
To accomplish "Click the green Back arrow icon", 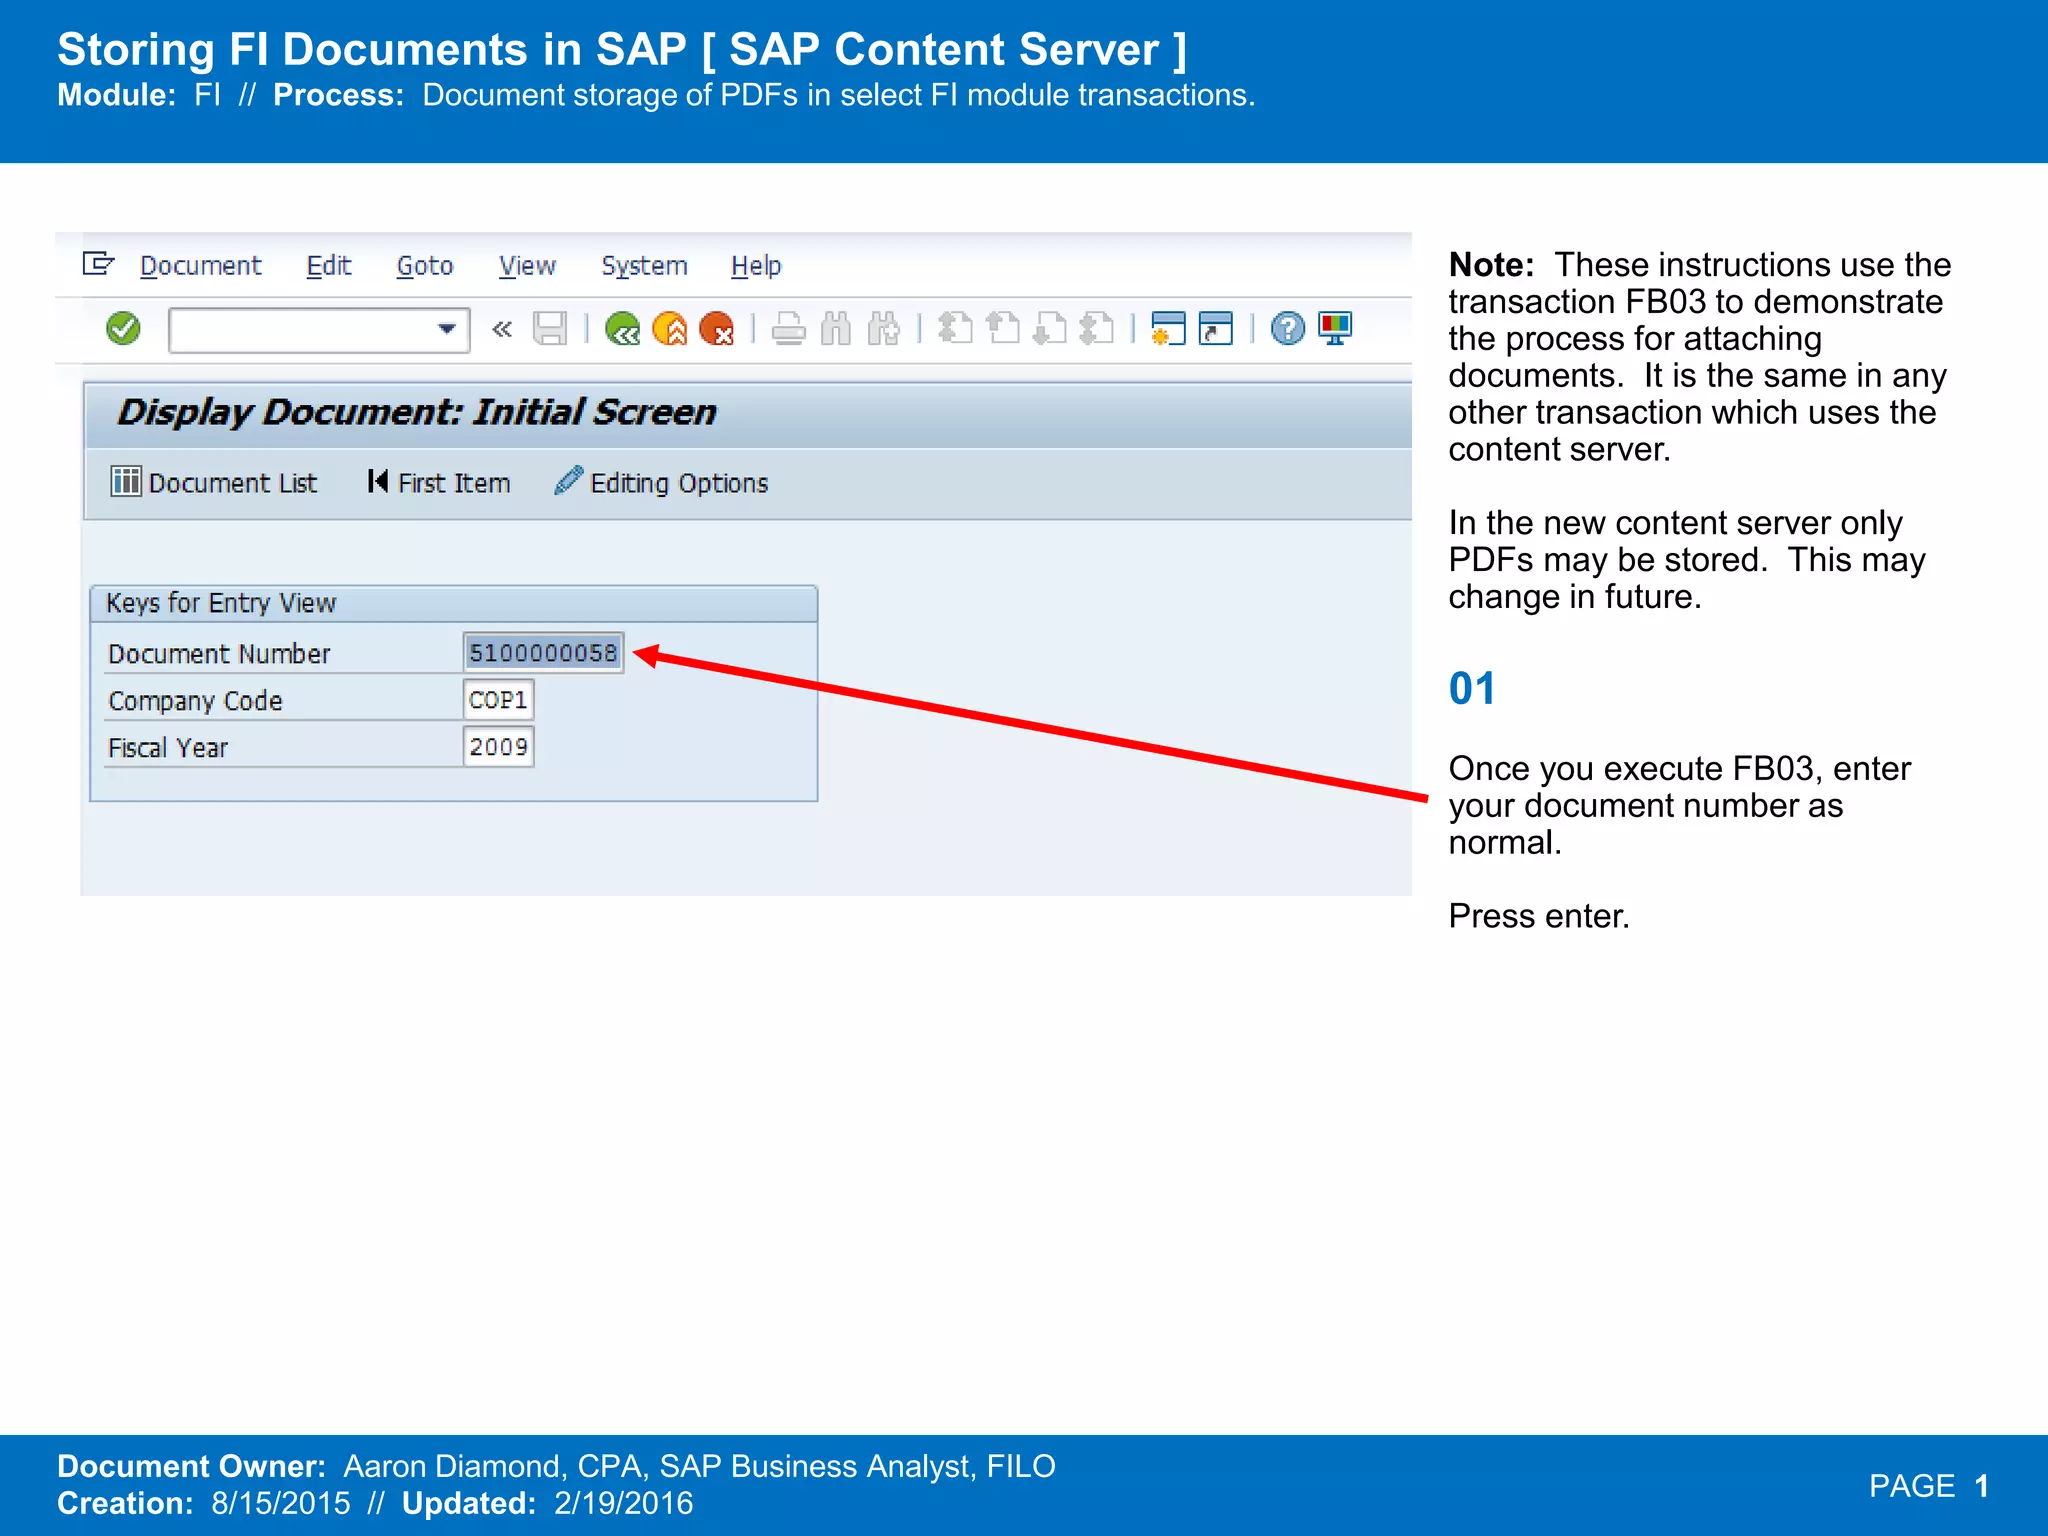I will click(622, 328).
